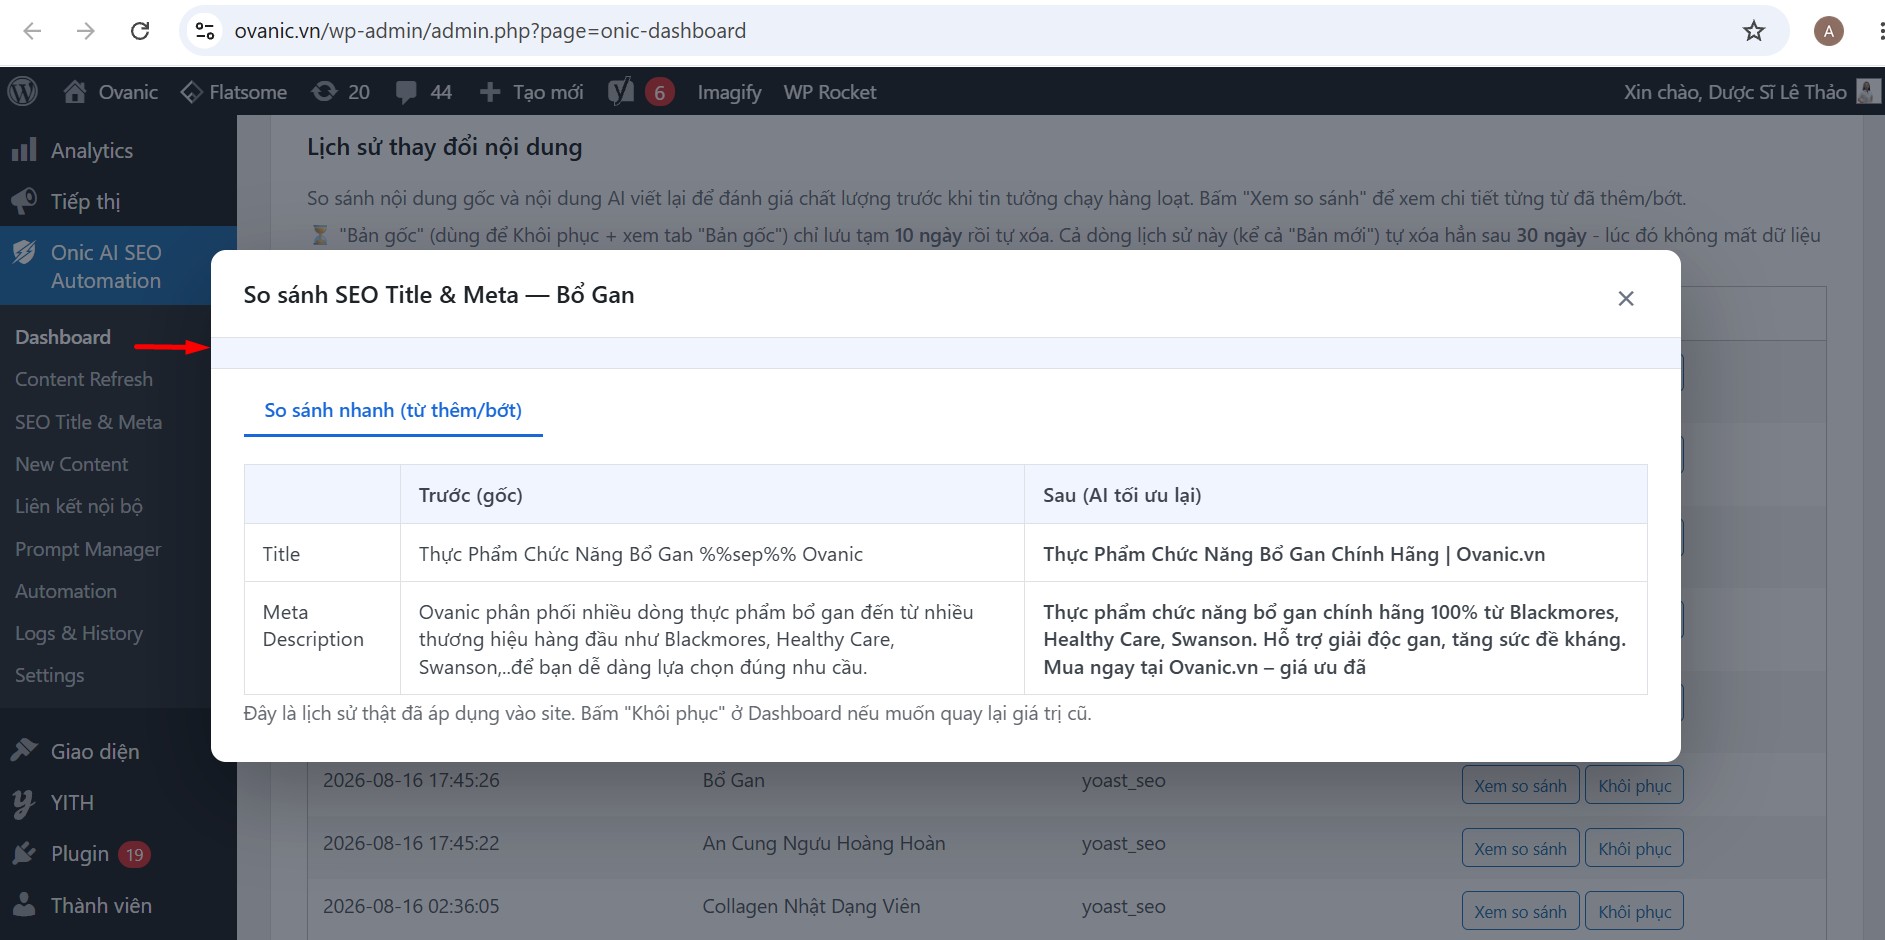Open the Liên kết nội bộ submenu item
The width and height of the screenshot is (1885, 940).
click(79, 506)
